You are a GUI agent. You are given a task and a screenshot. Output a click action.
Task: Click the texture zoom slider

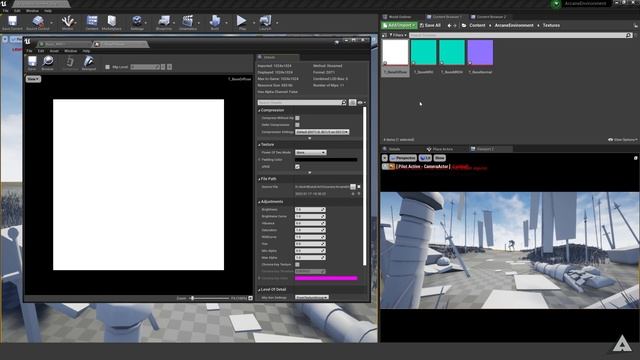pos(209,298)
